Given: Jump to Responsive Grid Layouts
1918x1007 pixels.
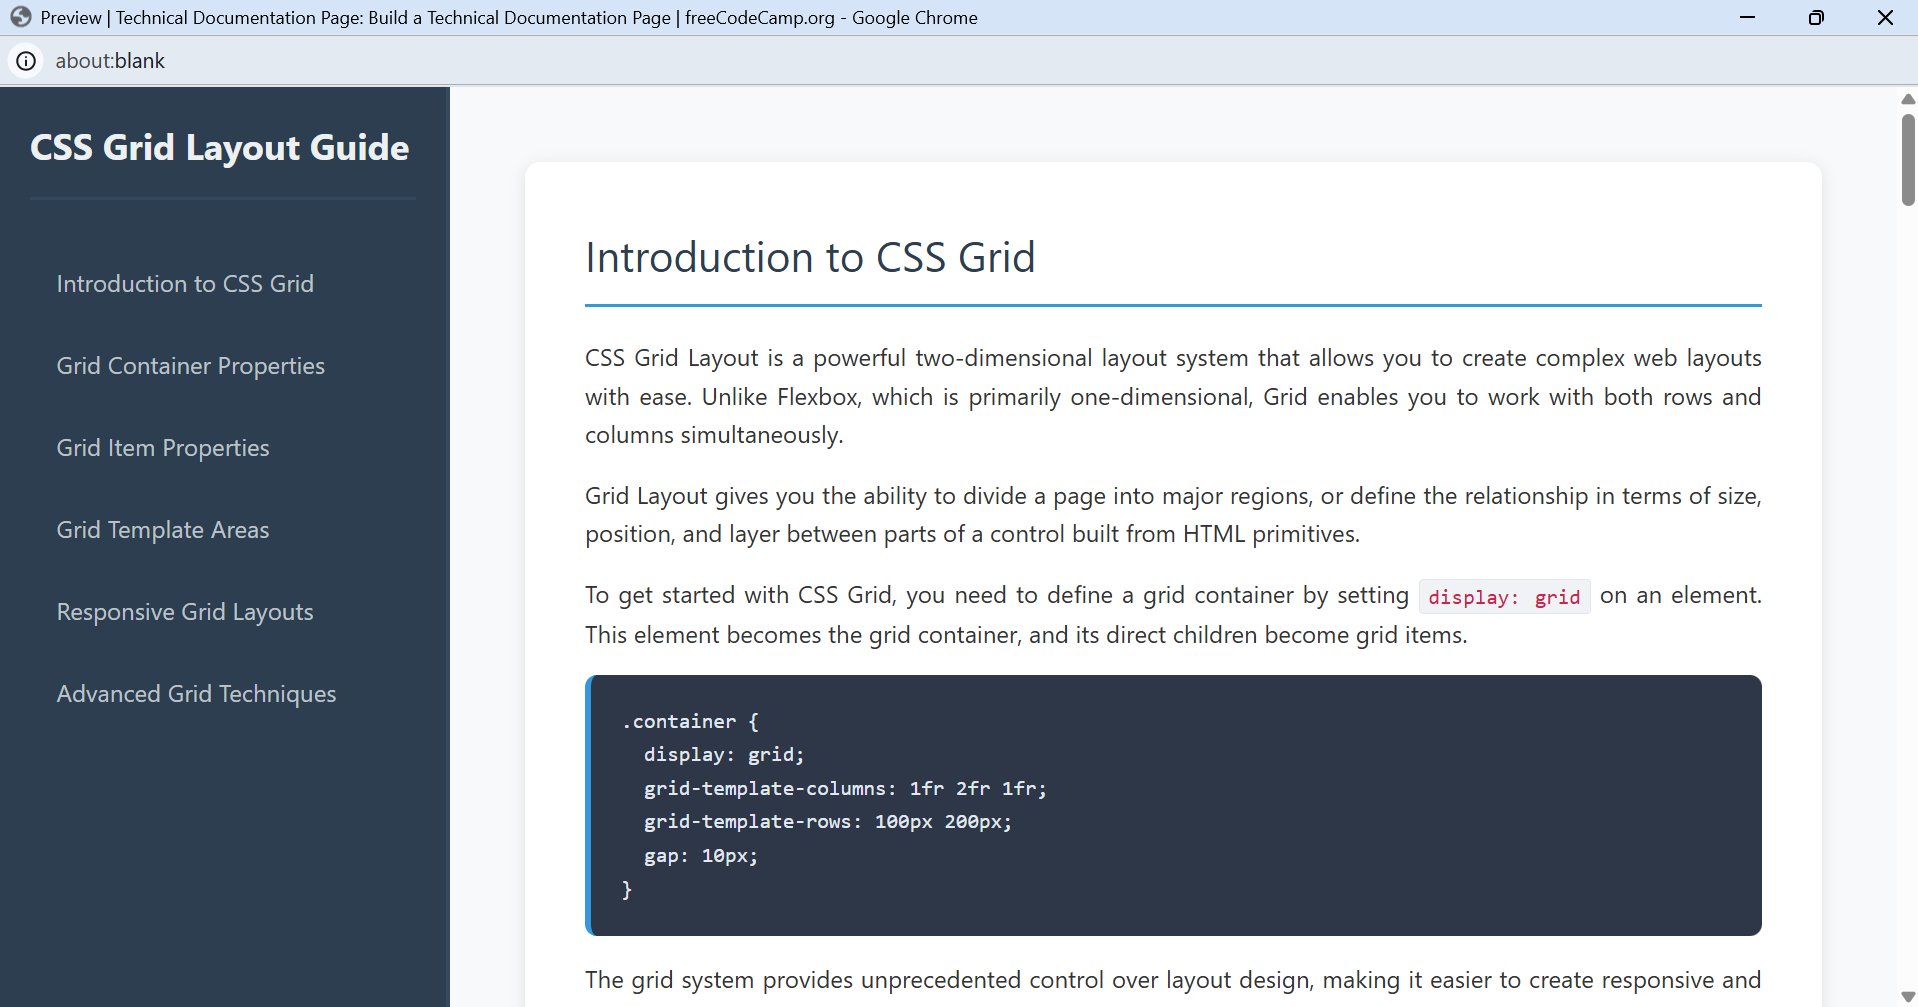Looking at the screenshot, I should pyautogui.click(x=185, y=612).
